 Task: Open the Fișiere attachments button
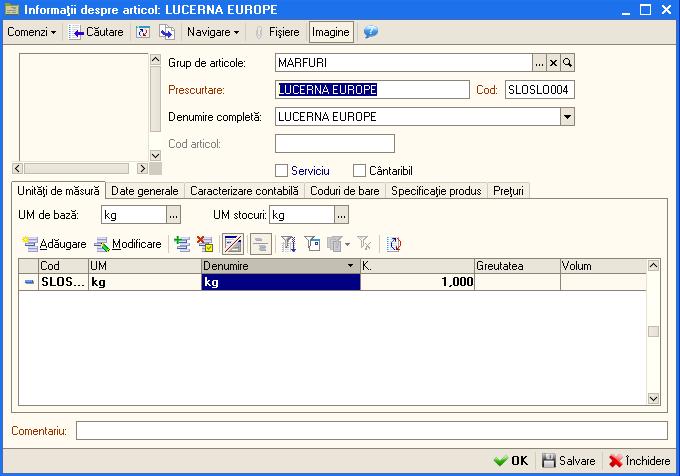click(278, 32)
